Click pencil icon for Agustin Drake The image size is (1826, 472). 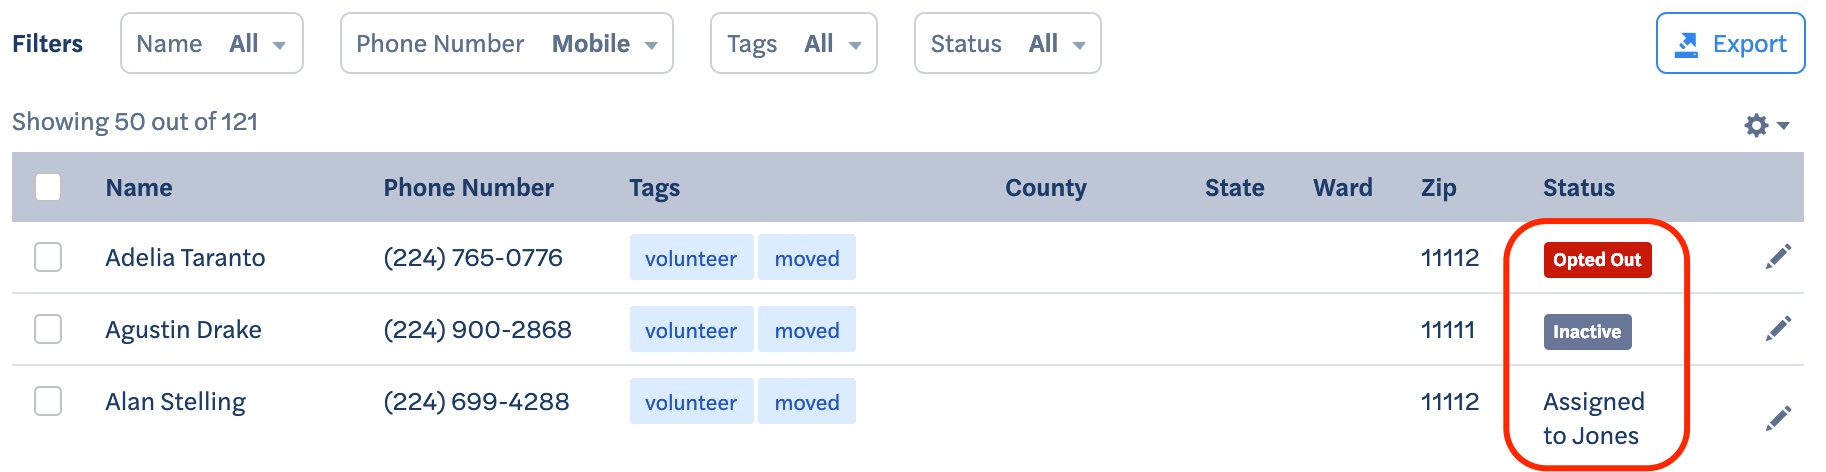click(1778, 329)
